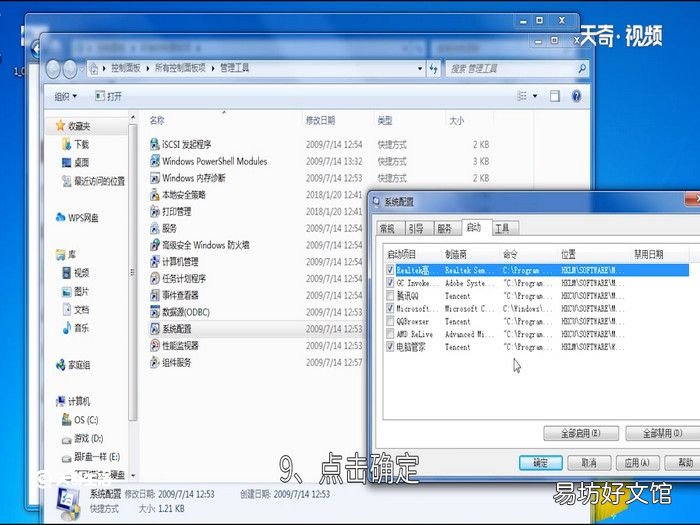The height and width of the screenshot is (525, 700).
Task: Collapse the 收藏夹 group
Action: (73, 126)
